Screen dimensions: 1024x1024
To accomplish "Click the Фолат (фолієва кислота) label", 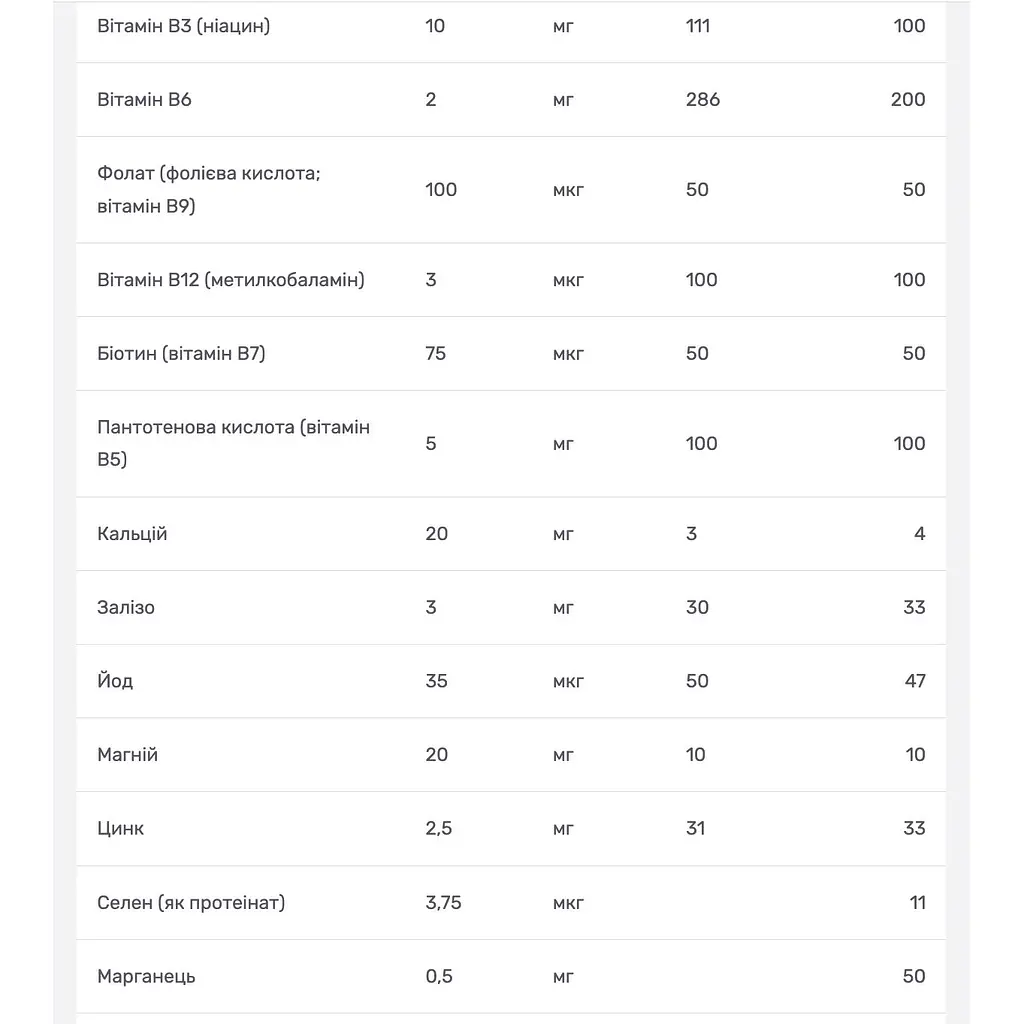I will 209,189.
